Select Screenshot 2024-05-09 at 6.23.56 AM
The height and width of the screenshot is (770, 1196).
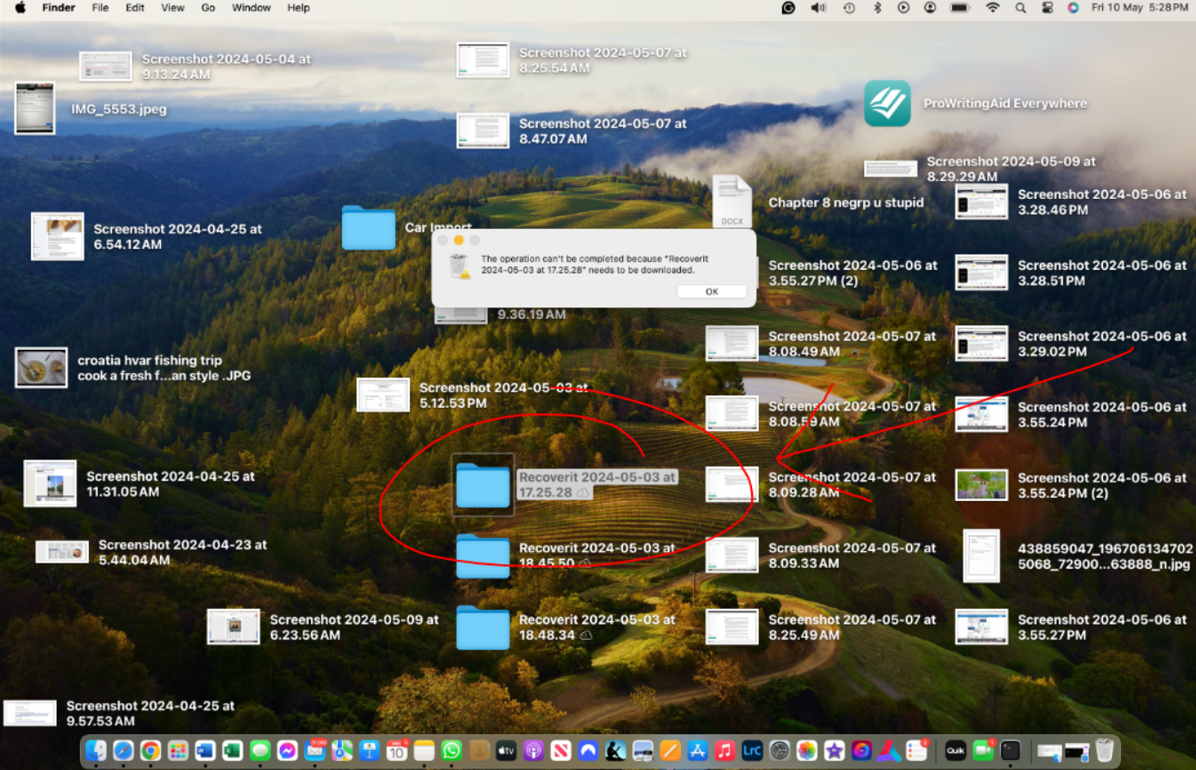coord(233,627)
